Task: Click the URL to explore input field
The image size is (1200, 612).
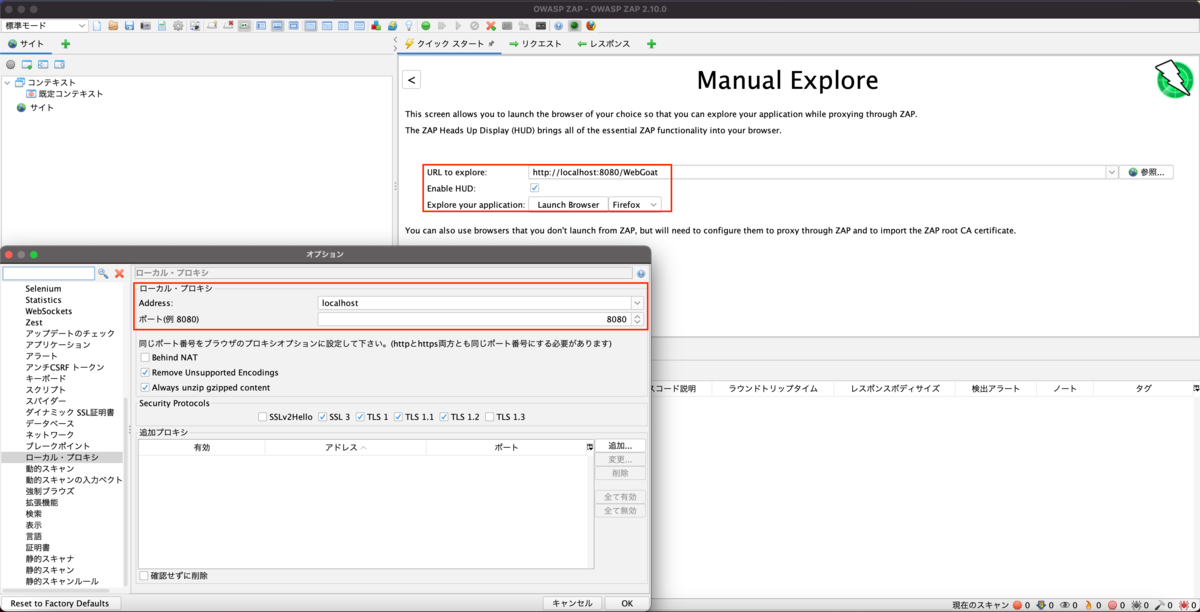Action: (x=817, y=172)
